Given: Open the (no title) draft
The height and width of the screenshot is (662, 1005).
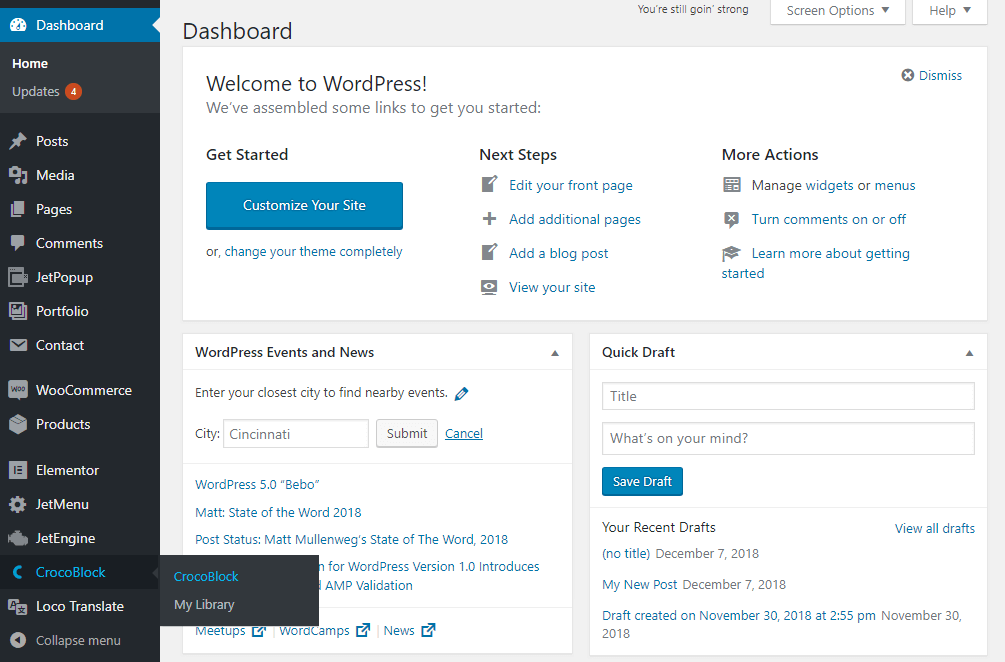Looking at the screenshot, I should click(626, 553).
